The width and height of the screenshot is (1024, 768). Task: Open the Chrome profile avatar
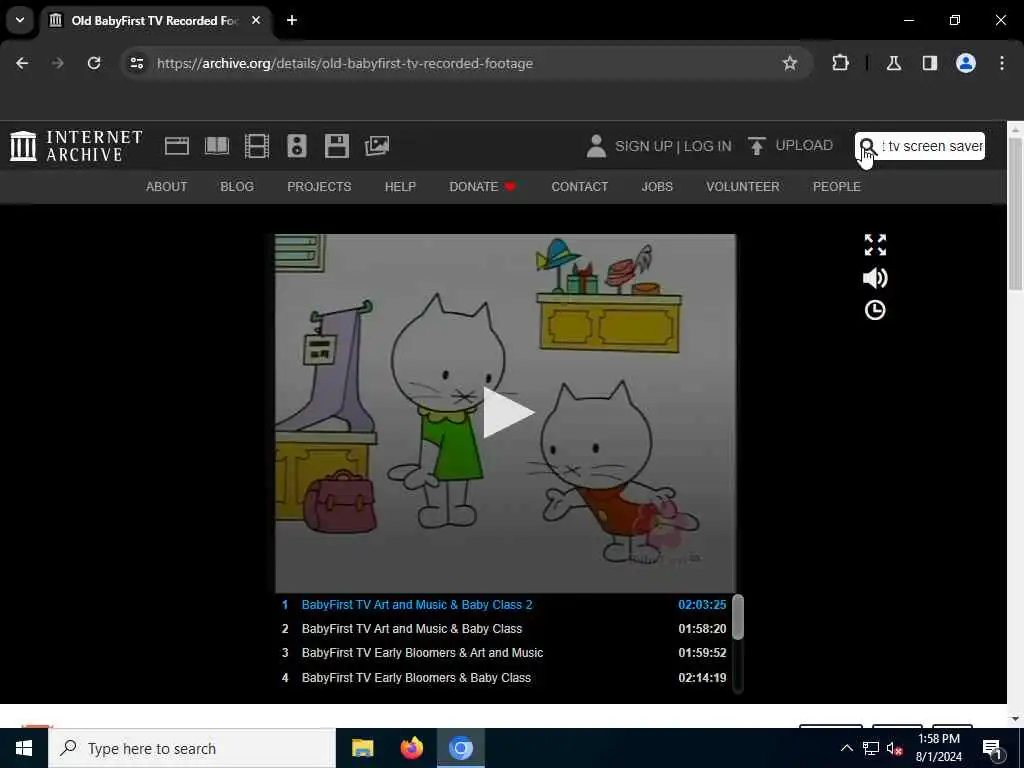(965, 63)
